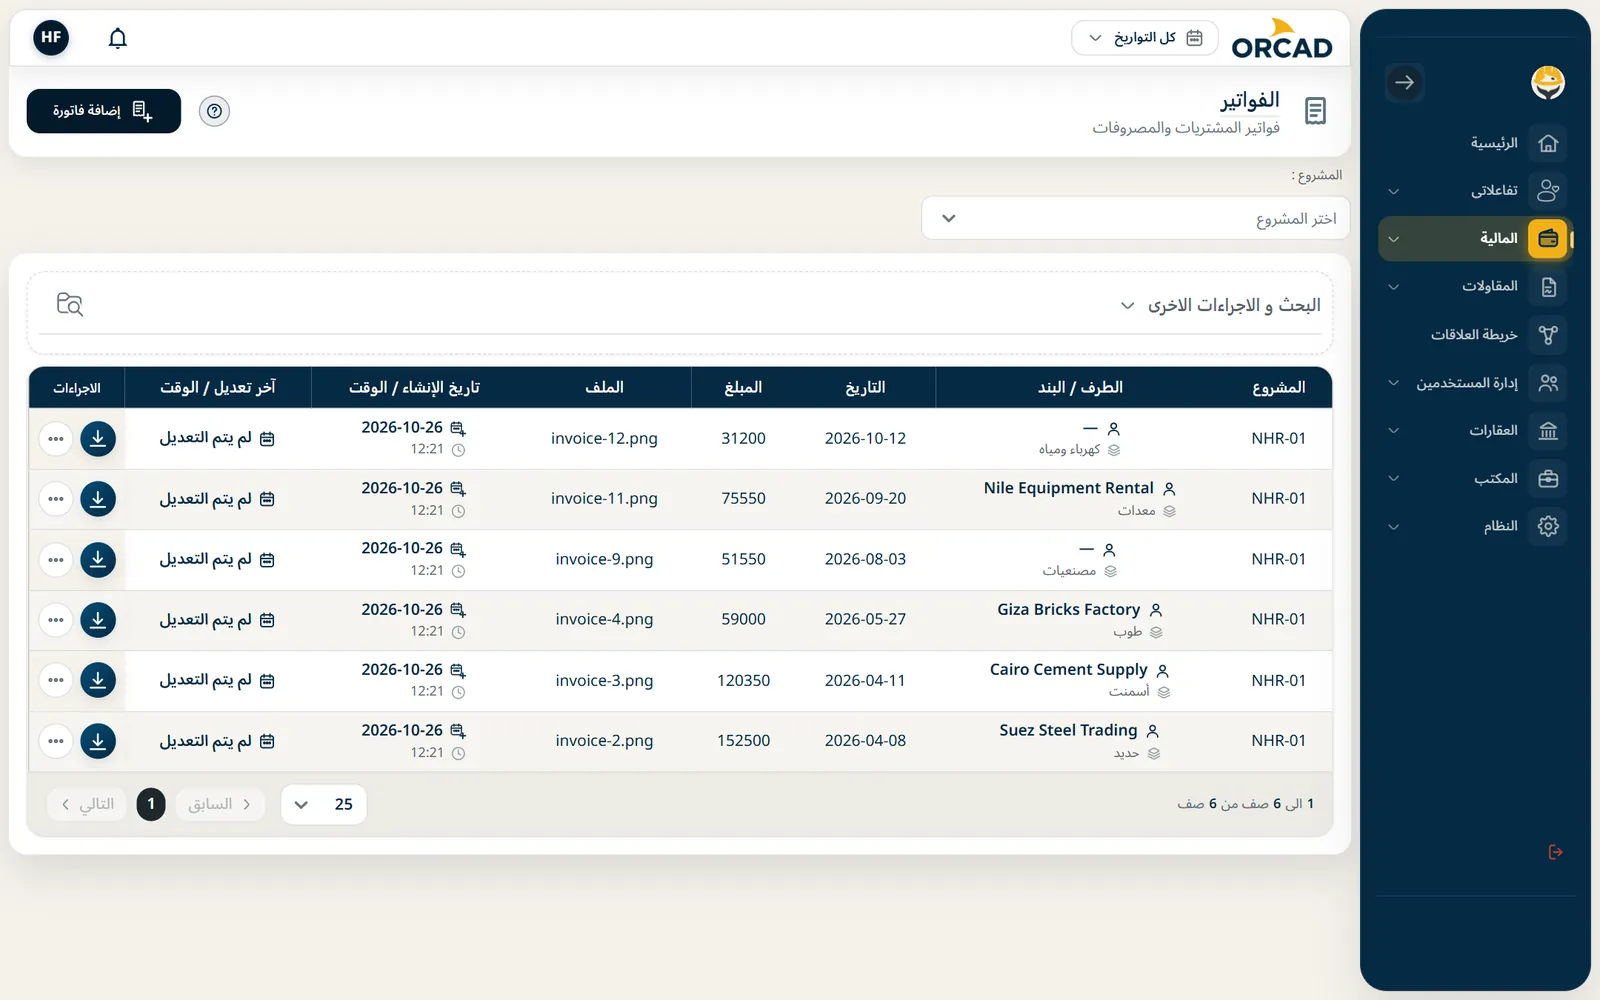Open more actions for invoice-11.png
Screen dimensions: 1600x1000
pyautogui.click(x=56, y=499)
